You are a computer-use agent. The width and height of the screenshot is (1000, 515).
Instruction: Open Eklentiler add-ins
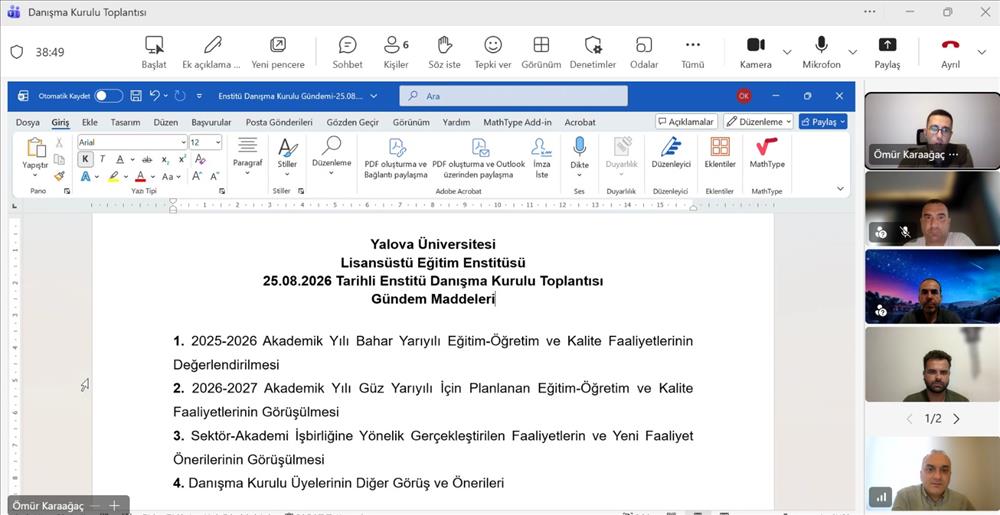point(720,152)
